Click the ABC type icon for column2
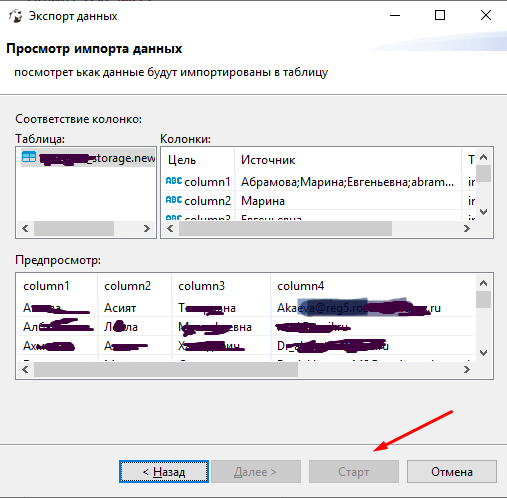 click(174, 200)
